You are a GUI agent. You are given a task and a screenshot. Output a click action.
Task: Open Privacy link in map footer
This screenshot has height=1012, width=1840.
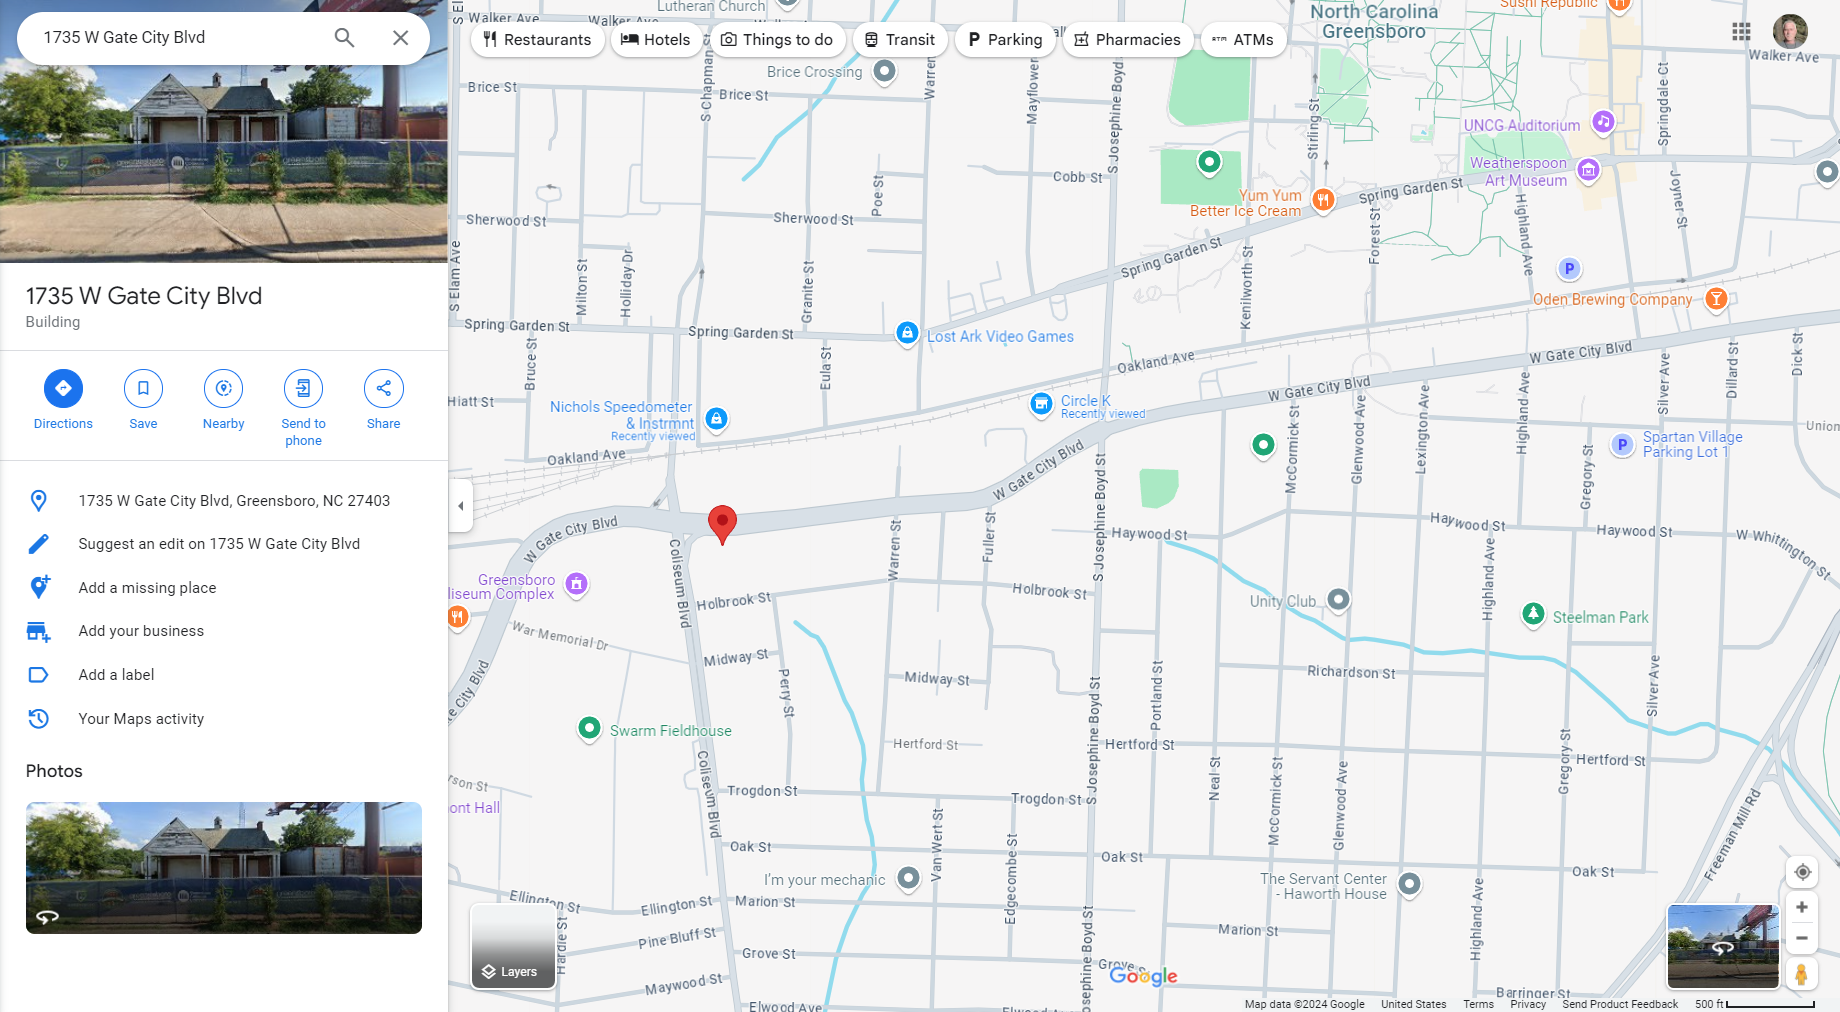pos(1528,1004)
